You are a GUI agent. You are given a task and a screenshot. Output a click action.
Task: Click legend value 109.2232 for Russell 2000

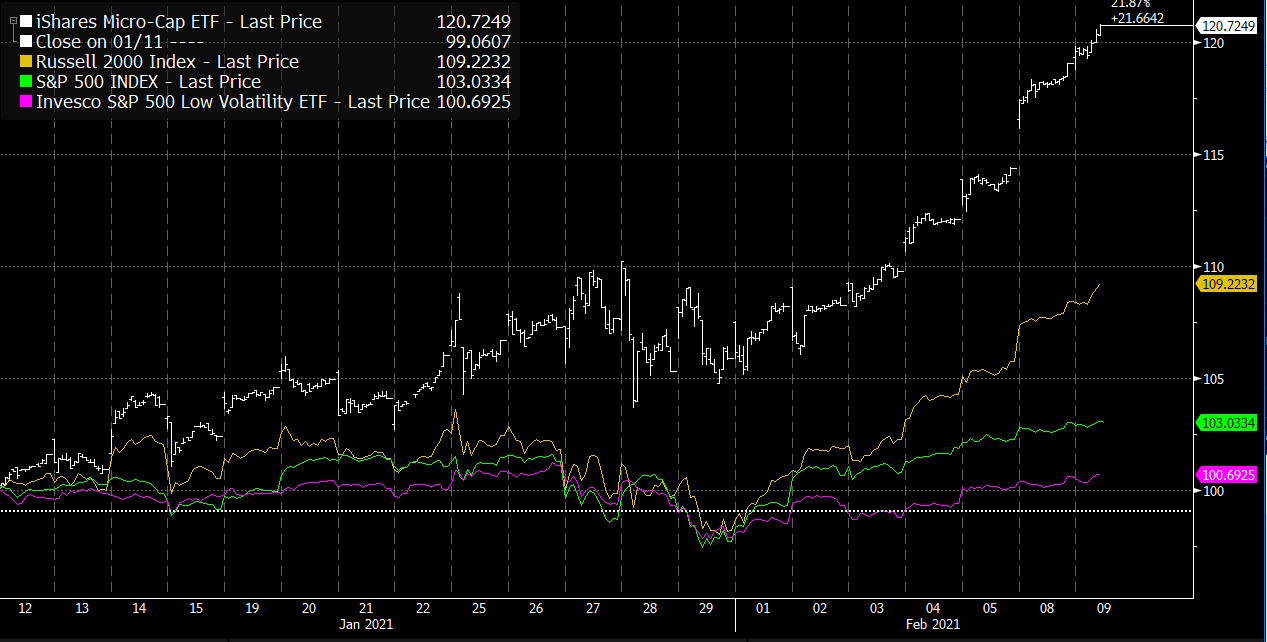coord(475,61)
